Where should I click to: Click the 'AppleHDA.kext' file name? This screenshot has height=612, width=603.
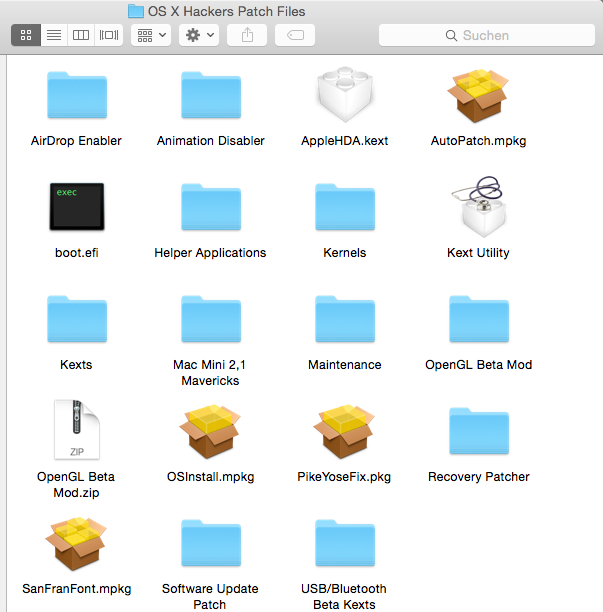345,141
